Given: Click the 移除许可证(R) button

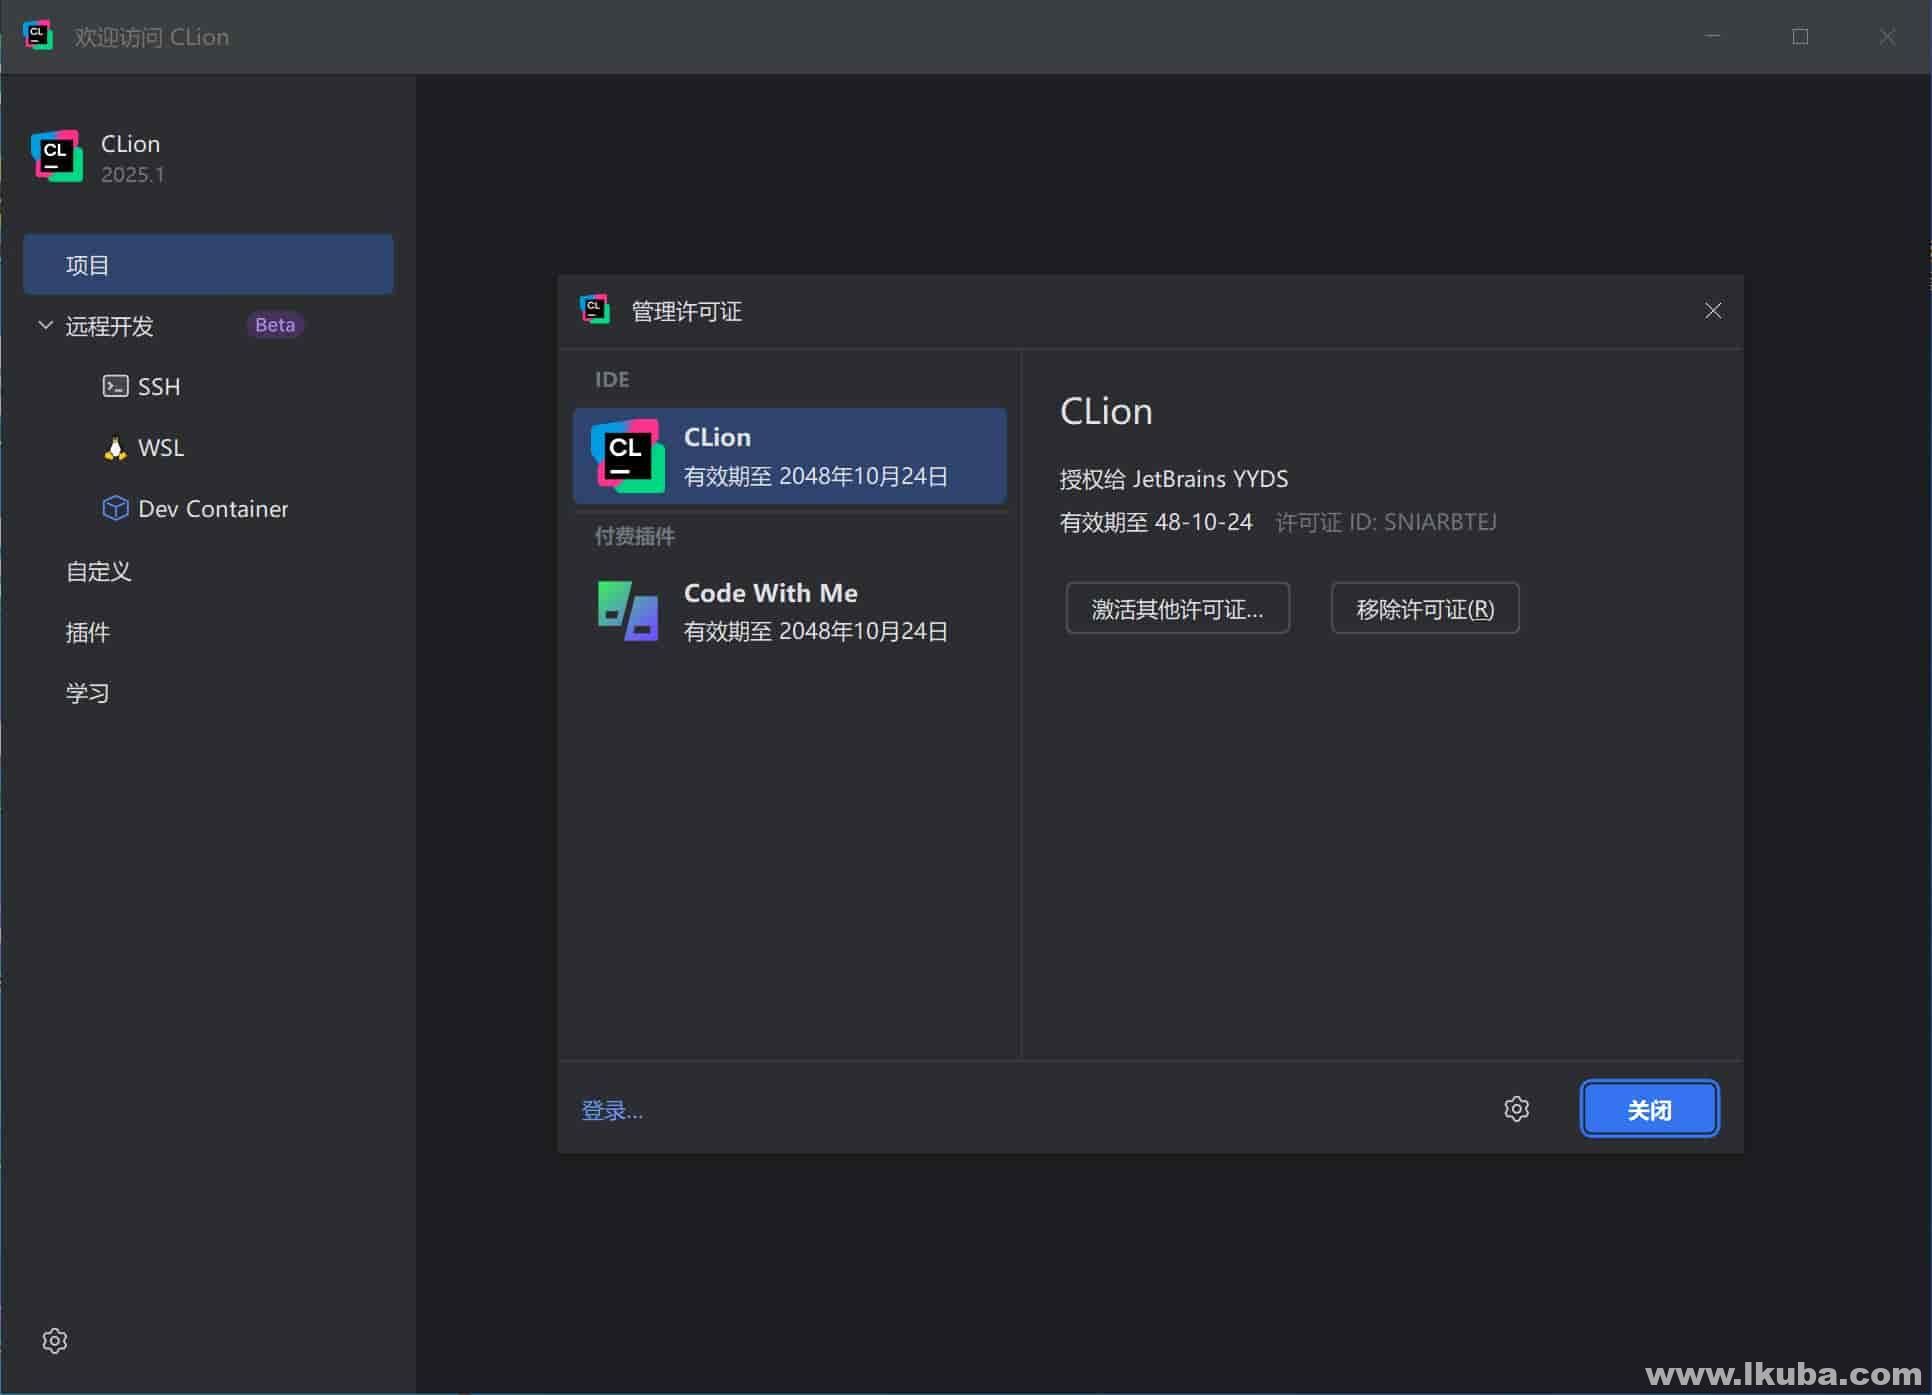Looking at the screenshot, I should pyautogui.click(x=1425, y=608).
